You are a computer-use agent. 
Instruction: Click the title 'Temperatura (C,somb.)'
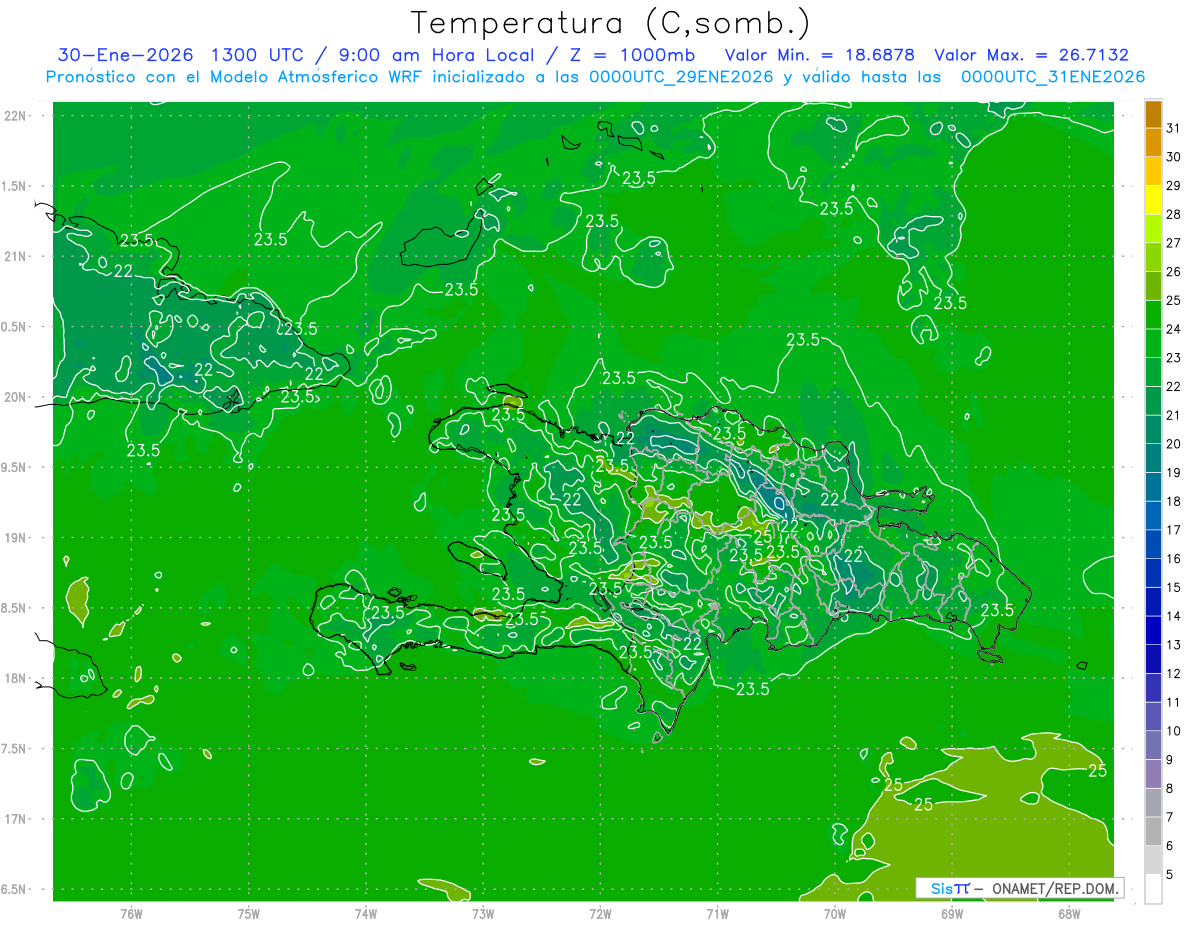[x=610, y=23]
